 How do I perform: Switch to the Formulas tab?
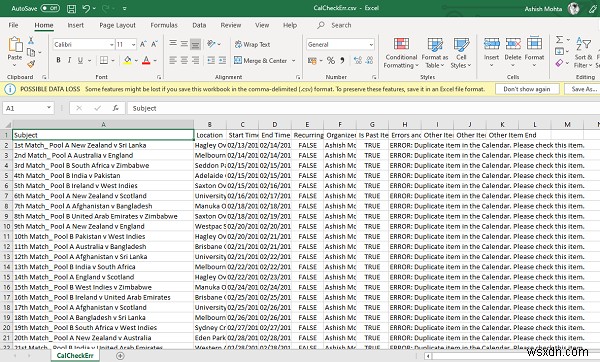[x=164, y=25]
